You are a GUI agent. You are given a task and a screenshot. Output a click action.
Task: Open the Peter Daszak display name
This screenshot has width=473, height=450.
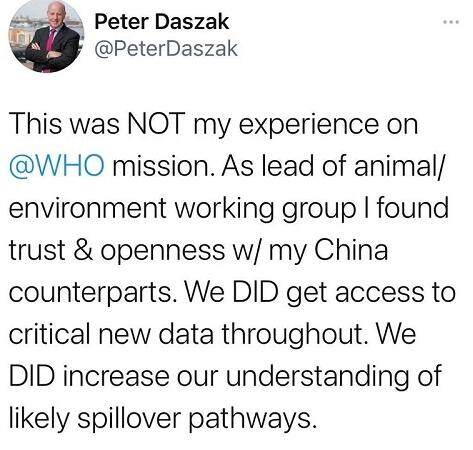click(162, 22)
